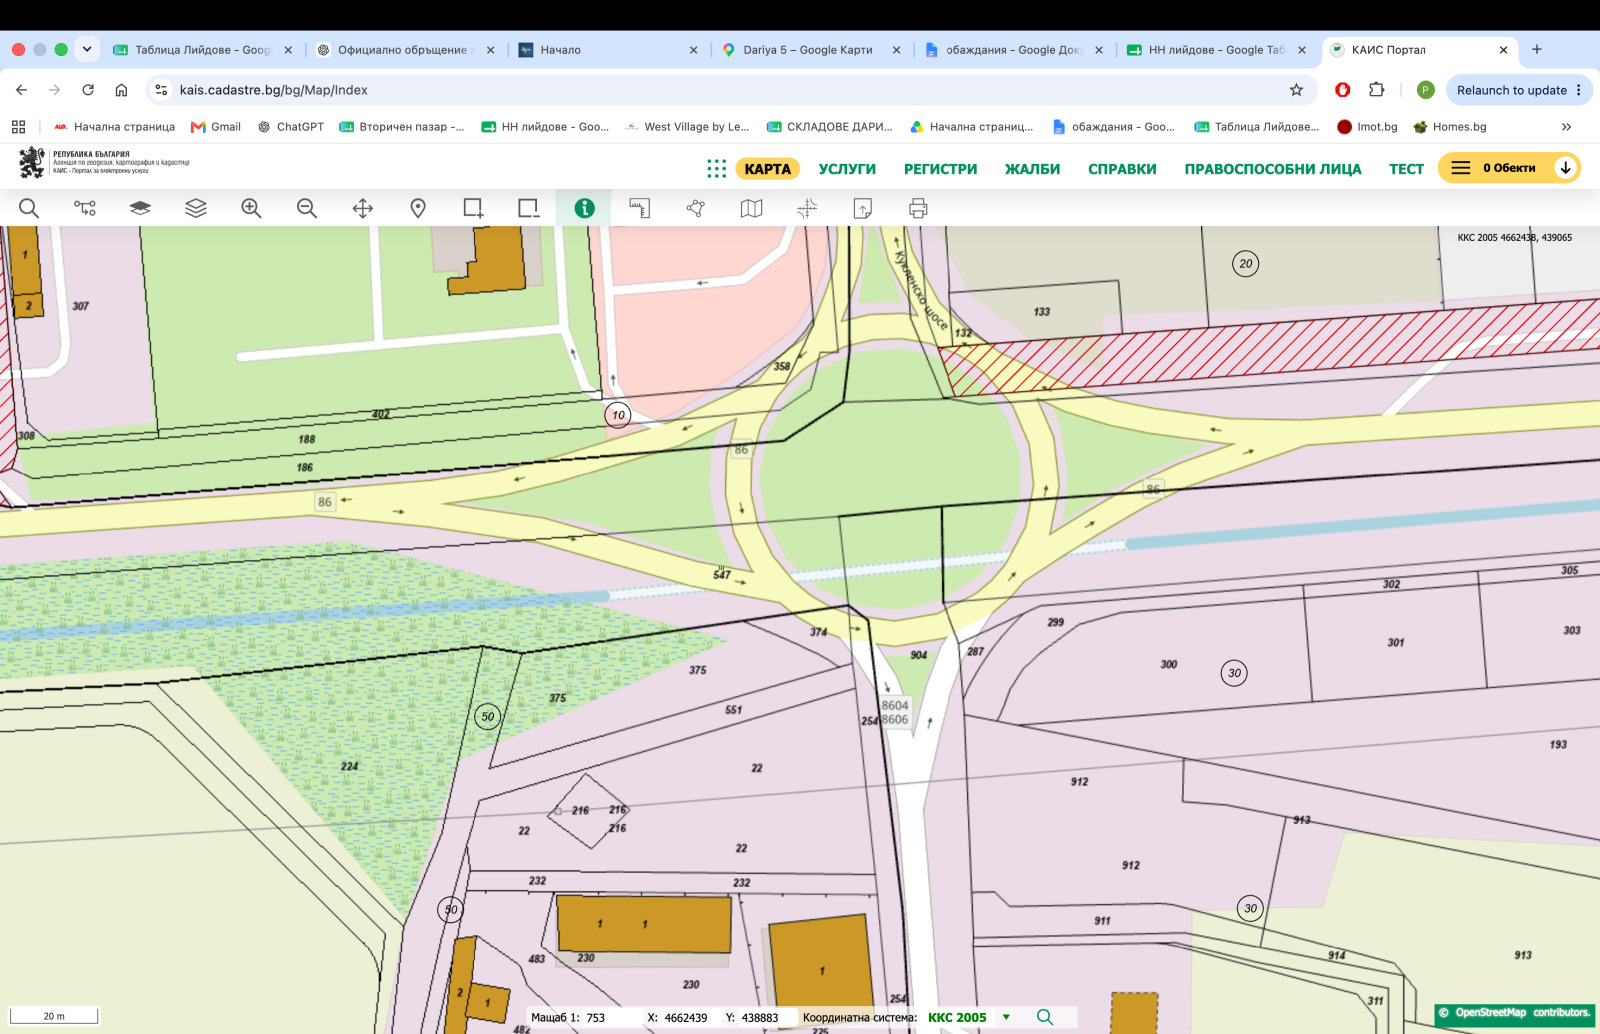Select the add-to-selection rectangle tool
The image size is (1600, 1034).
(x=473, y=208)
